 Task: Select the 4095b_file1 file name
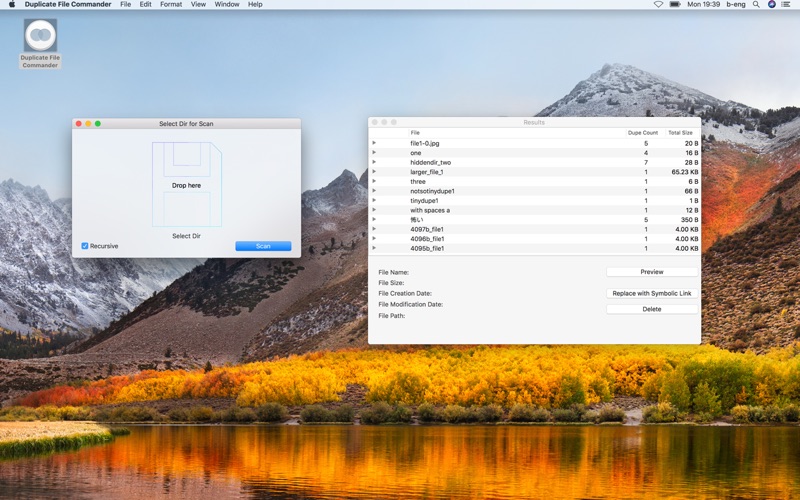point(427,248)
